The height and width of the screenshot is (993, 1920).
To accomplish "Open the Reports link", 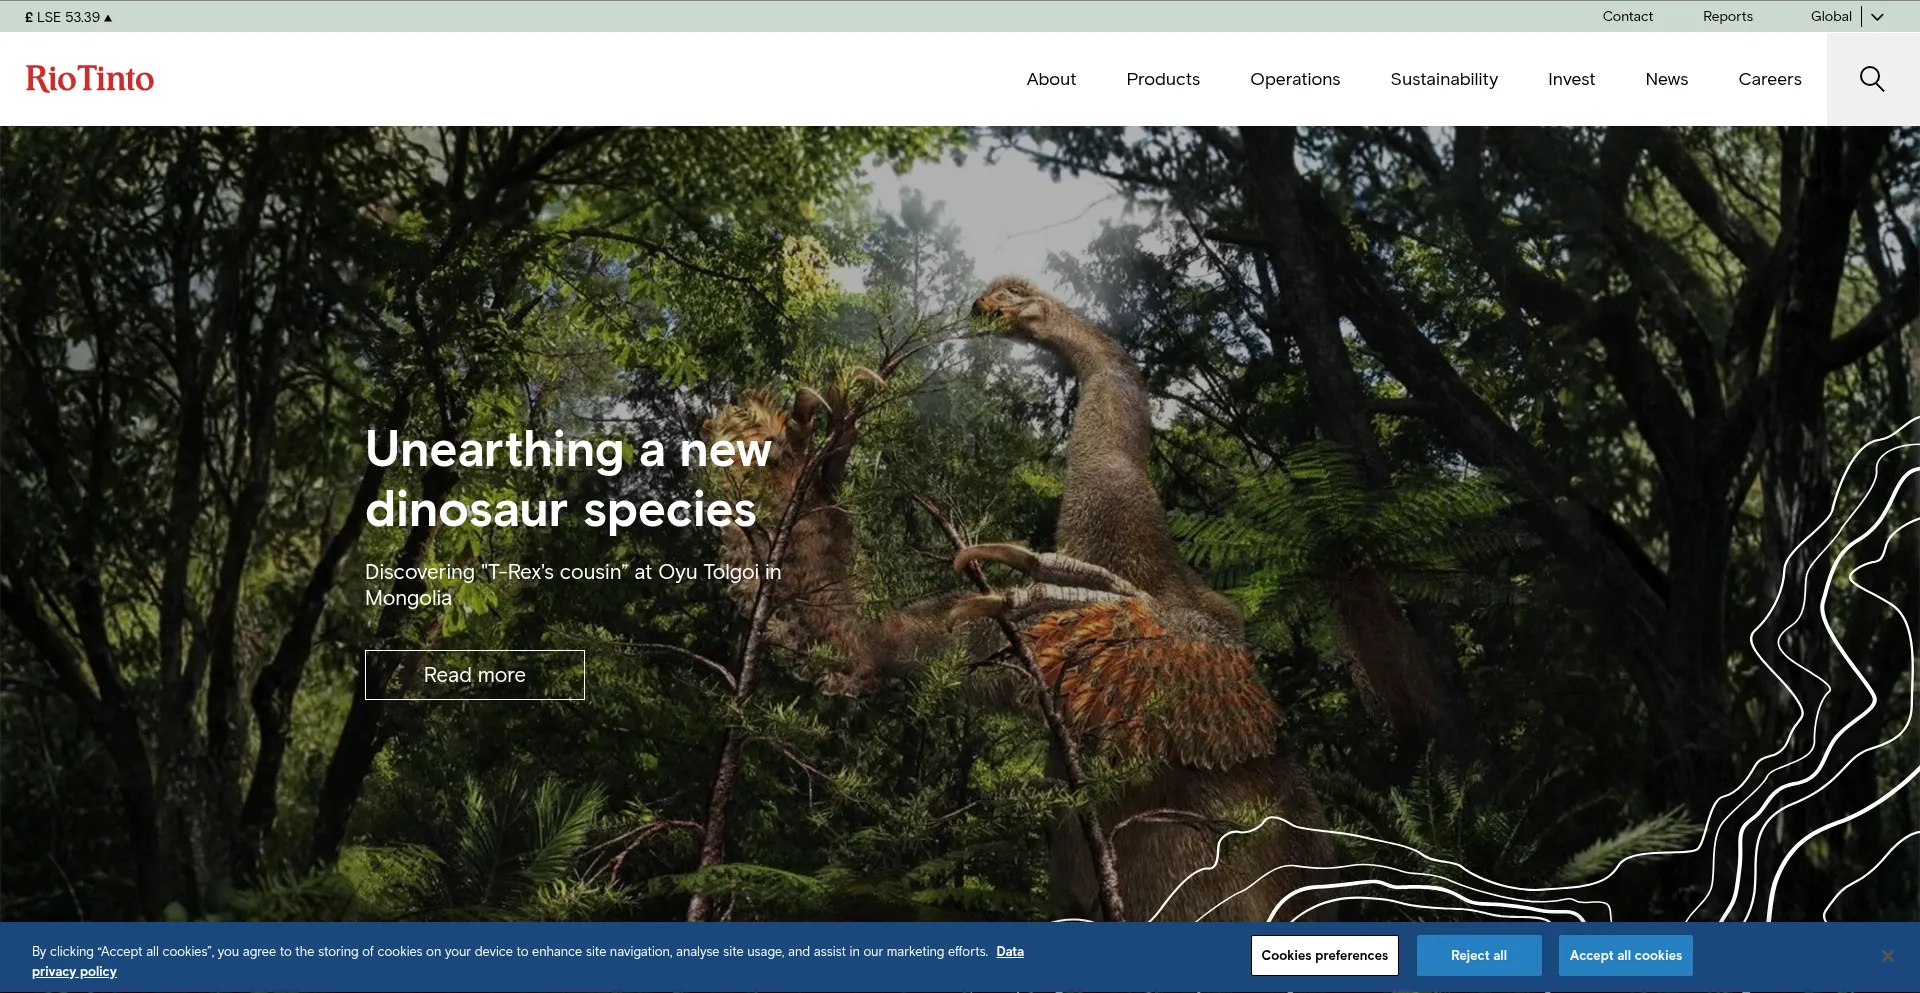I will [x=1727, y=17].
